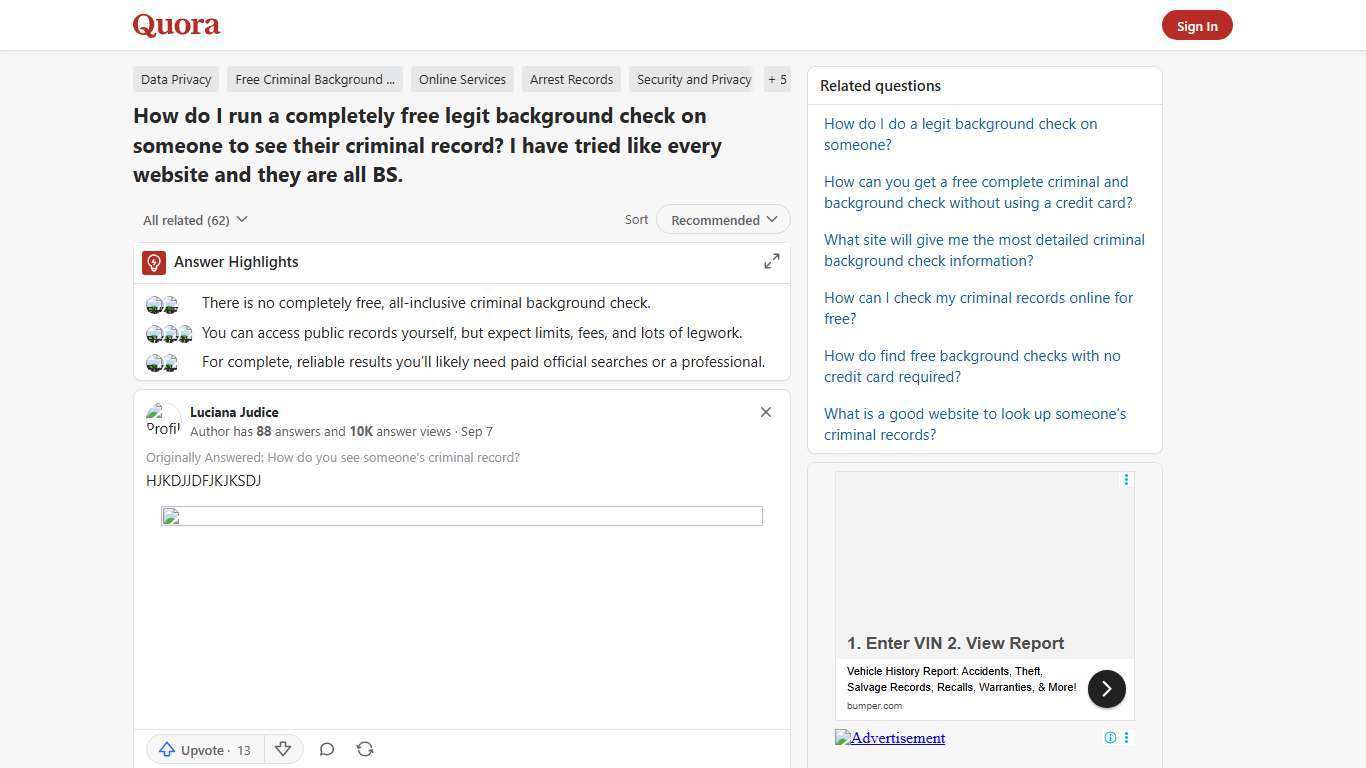
Task: Click the Security and Privacy topic pill
Action: coord(693,79)
